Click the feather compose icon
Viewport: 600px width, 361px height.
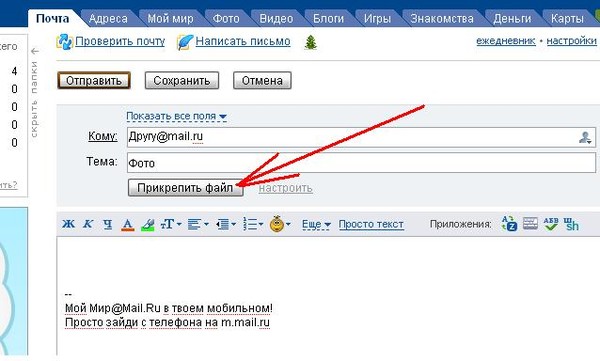click(185, 42)
